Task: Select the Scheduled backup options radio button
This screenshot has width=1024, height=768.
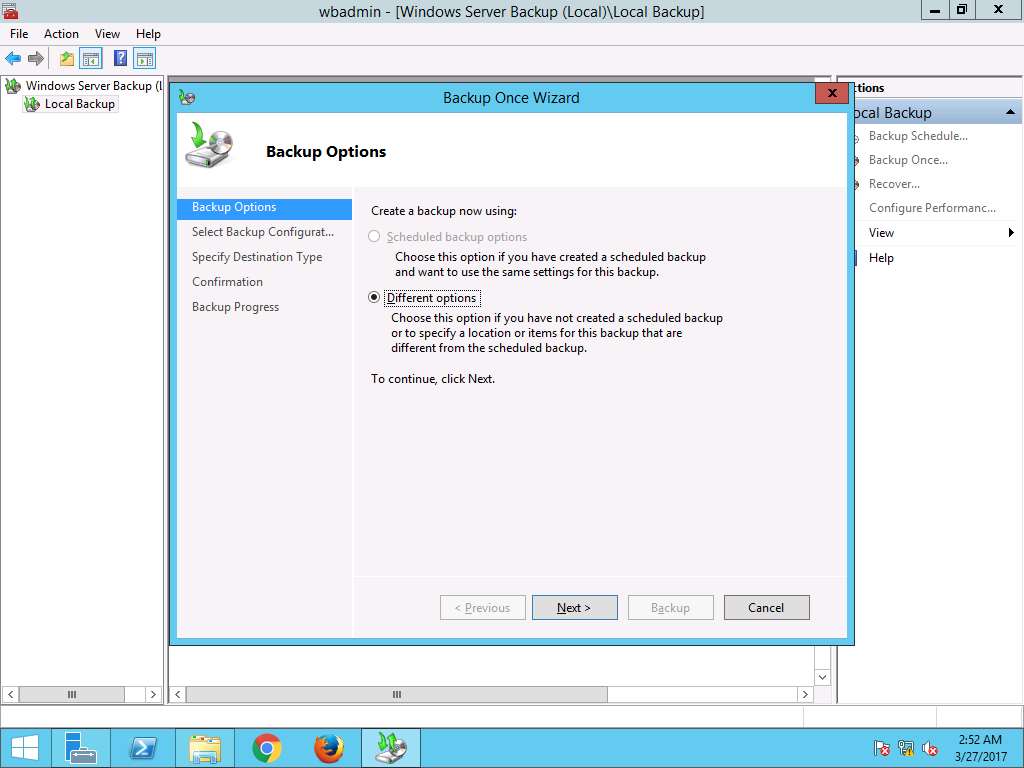Action: (x=374, y=236)
